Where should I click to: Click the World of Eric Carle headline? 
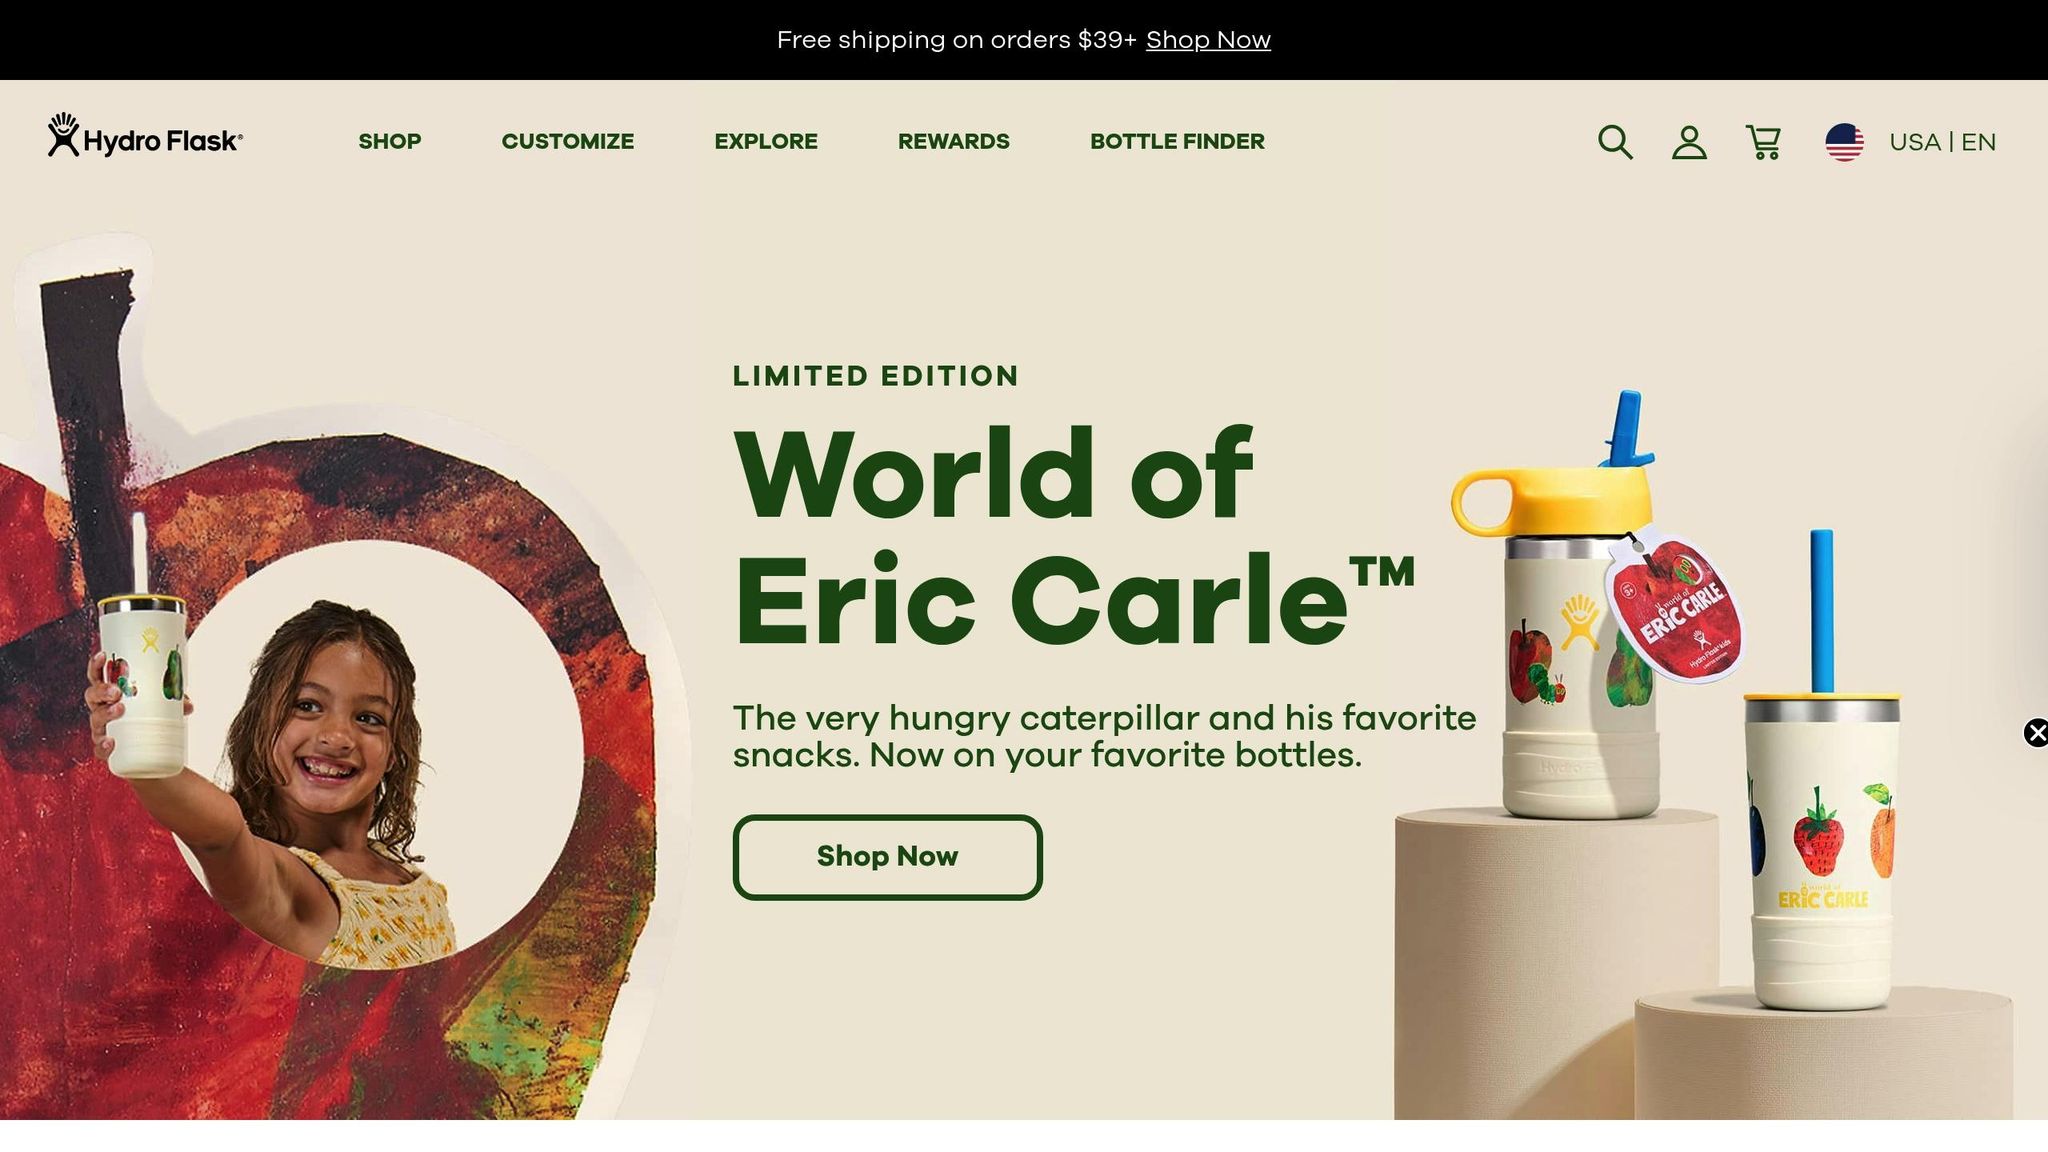pyautogui.click(x=1073, y=536)
